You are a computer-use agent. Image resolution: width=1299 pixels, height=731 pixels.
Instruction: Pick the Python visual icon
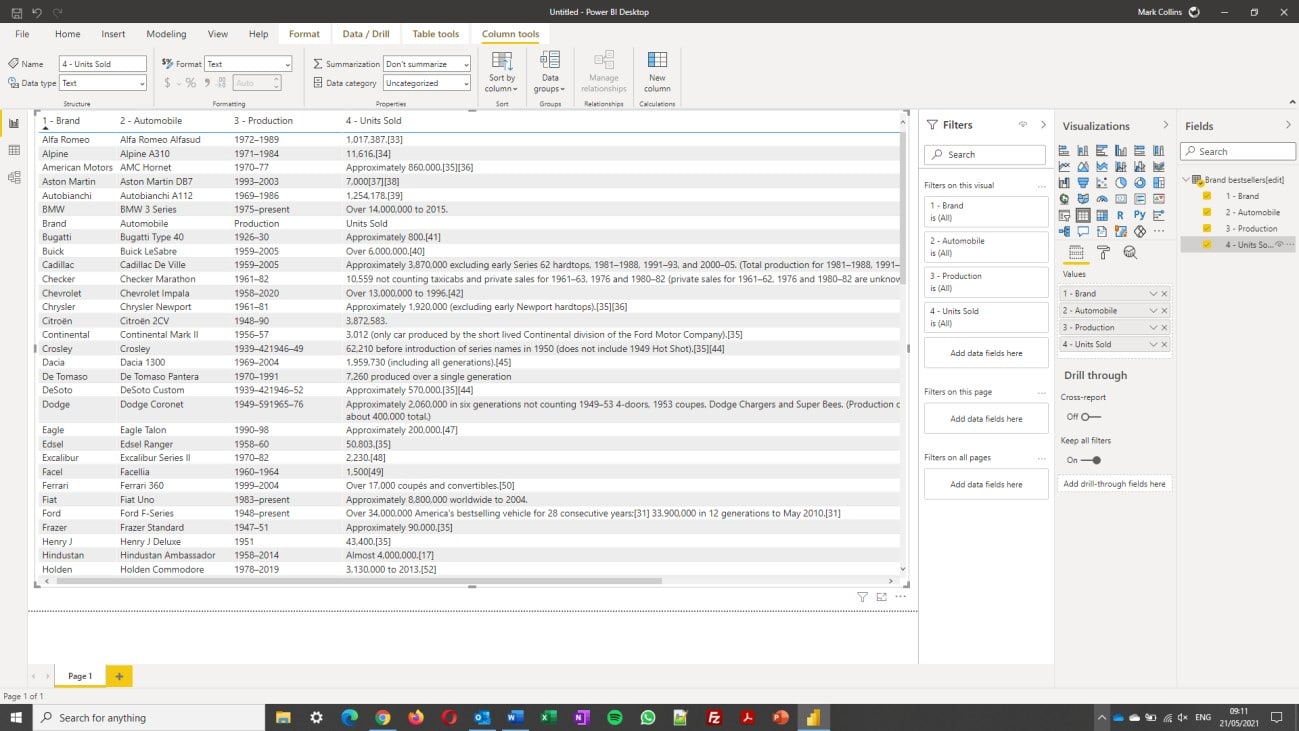(x=1140, y=215)
